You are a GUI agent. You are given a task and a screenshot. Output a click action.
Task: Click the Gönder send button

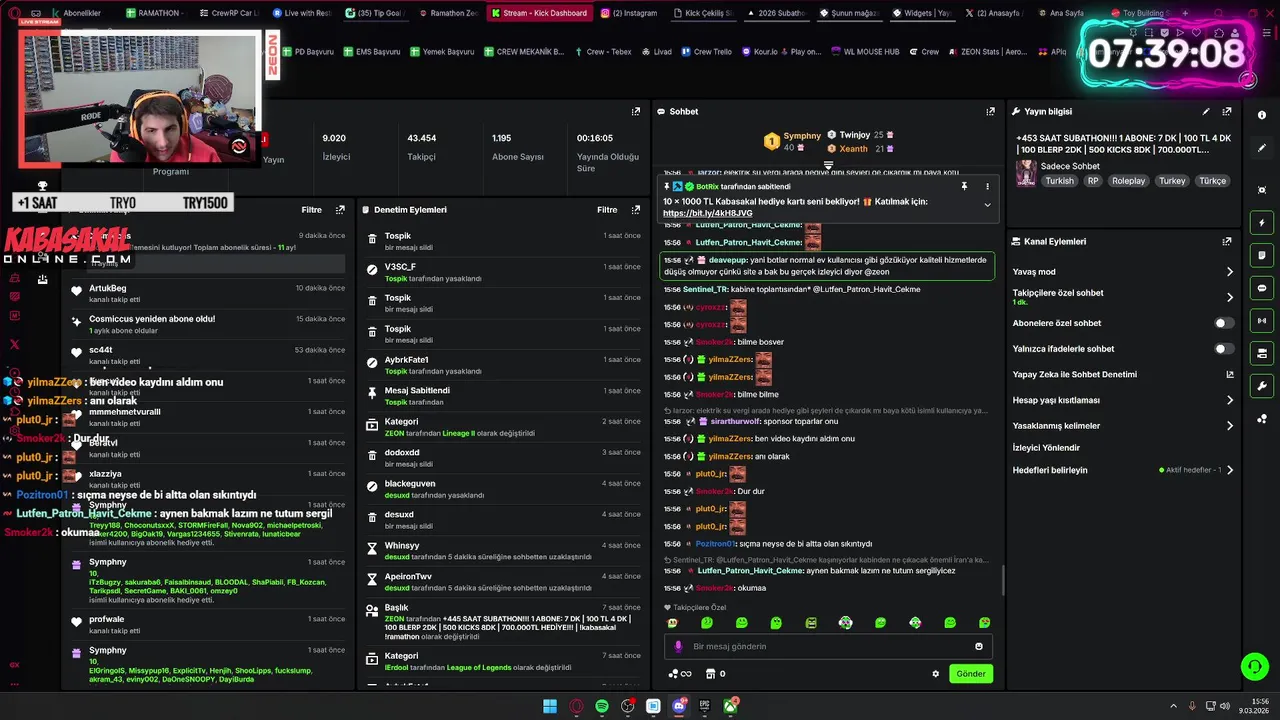tap(971, 674)
